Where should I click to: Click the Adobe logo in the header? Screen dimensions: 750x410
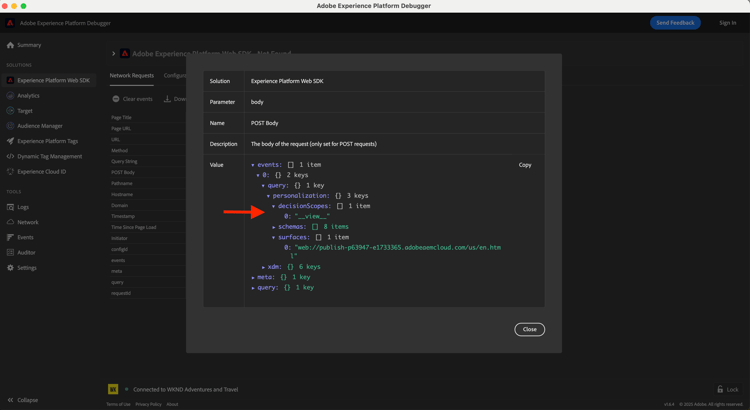click(10, 23)
